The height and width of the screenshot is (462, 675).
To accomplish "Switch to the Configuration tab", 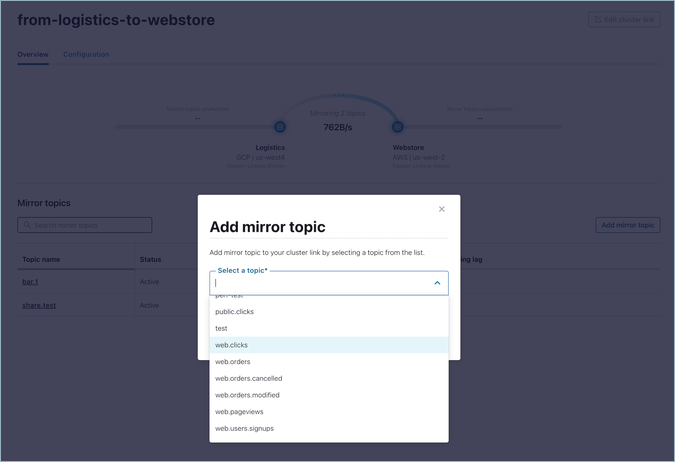I will (x=86, y=54).
